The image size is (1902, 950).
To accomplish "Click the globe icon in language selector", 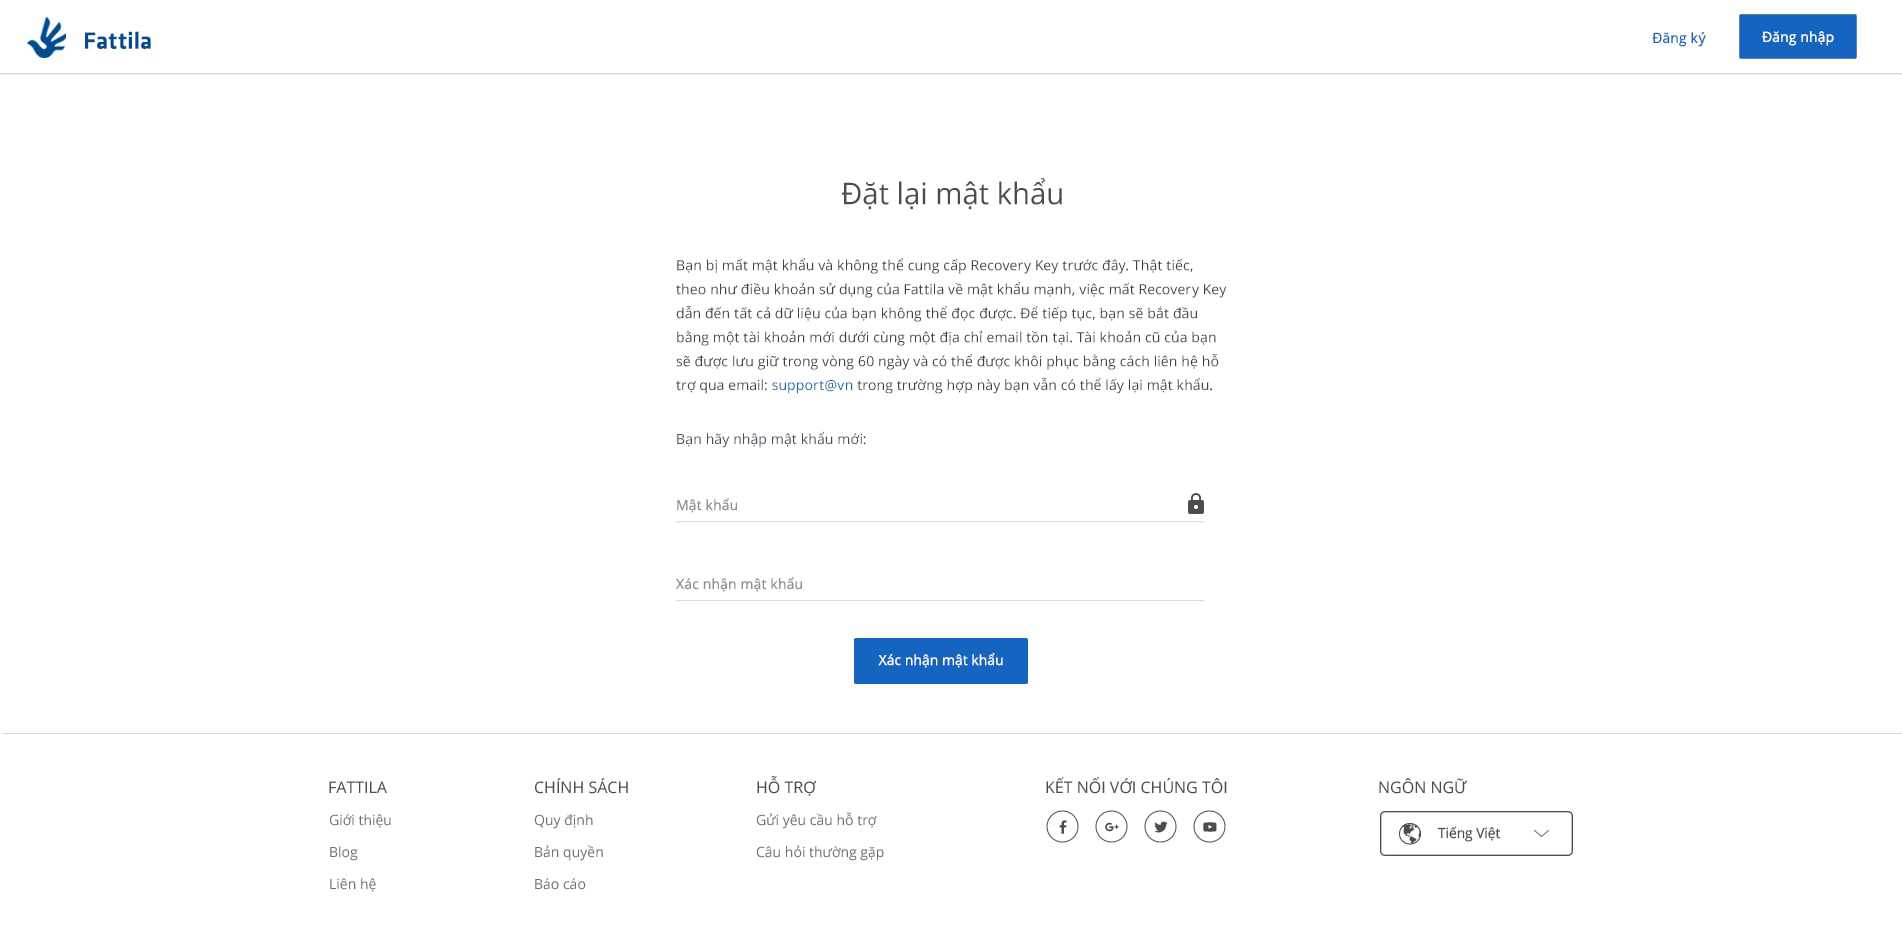I will pyautogui.click(x=1410, y=834).
